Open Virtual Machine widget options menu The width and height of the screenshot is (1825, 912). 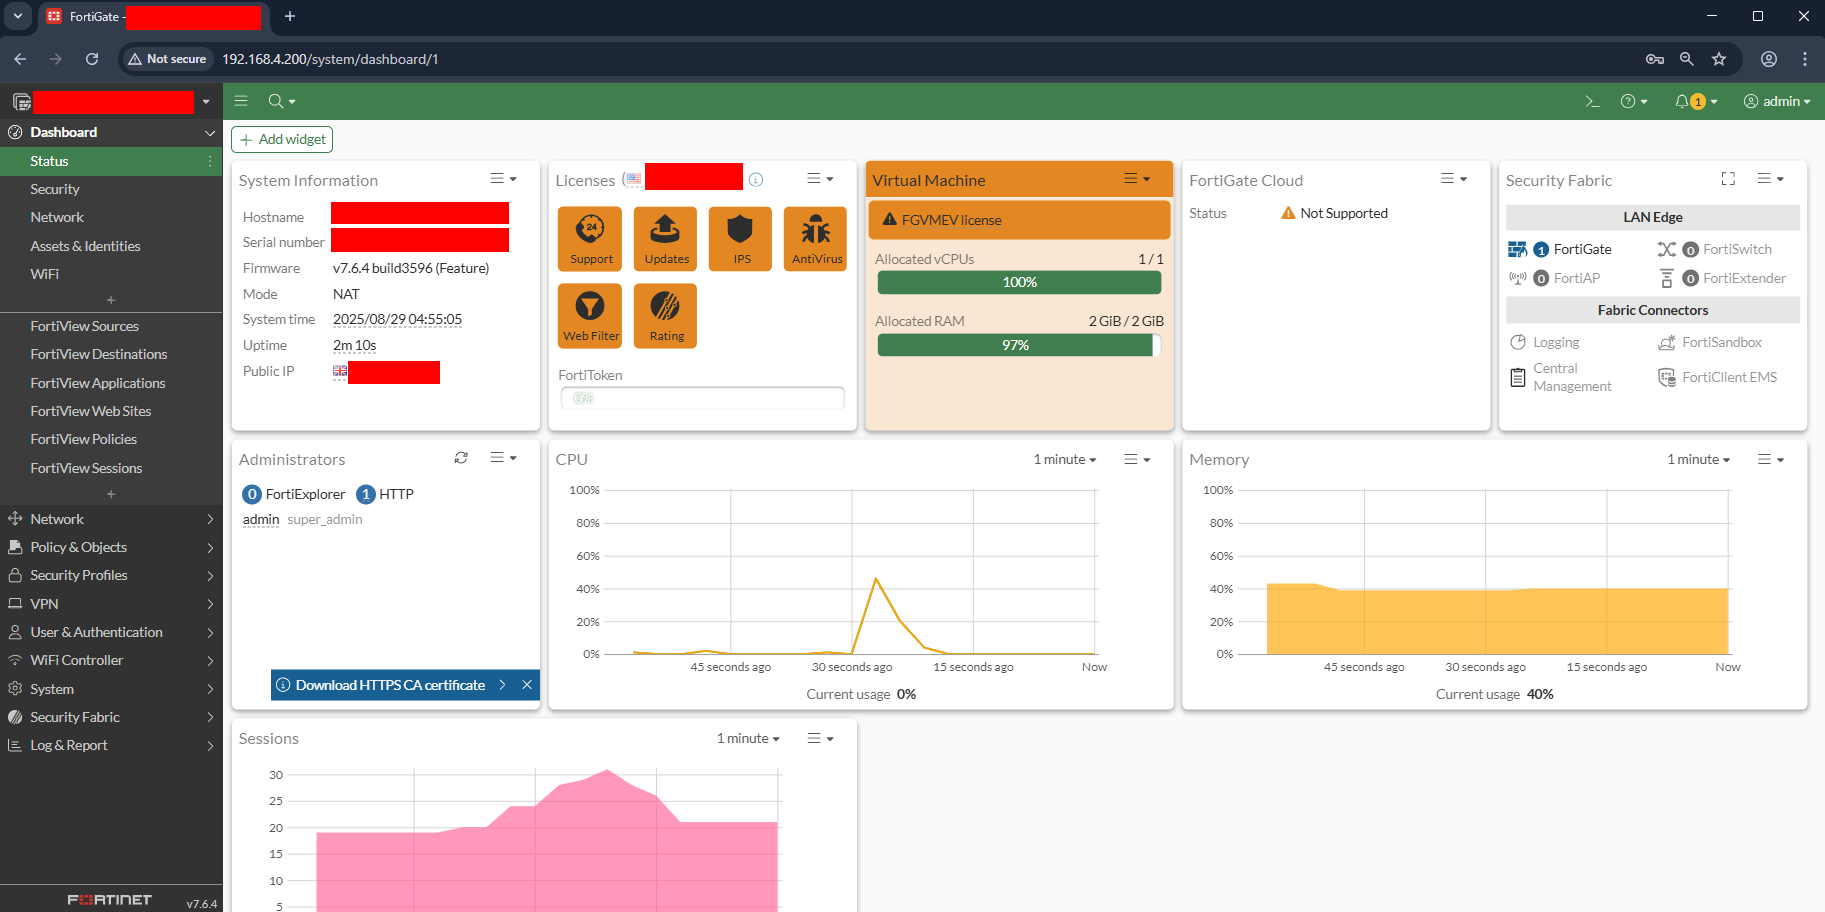(x=1137, y=179)
